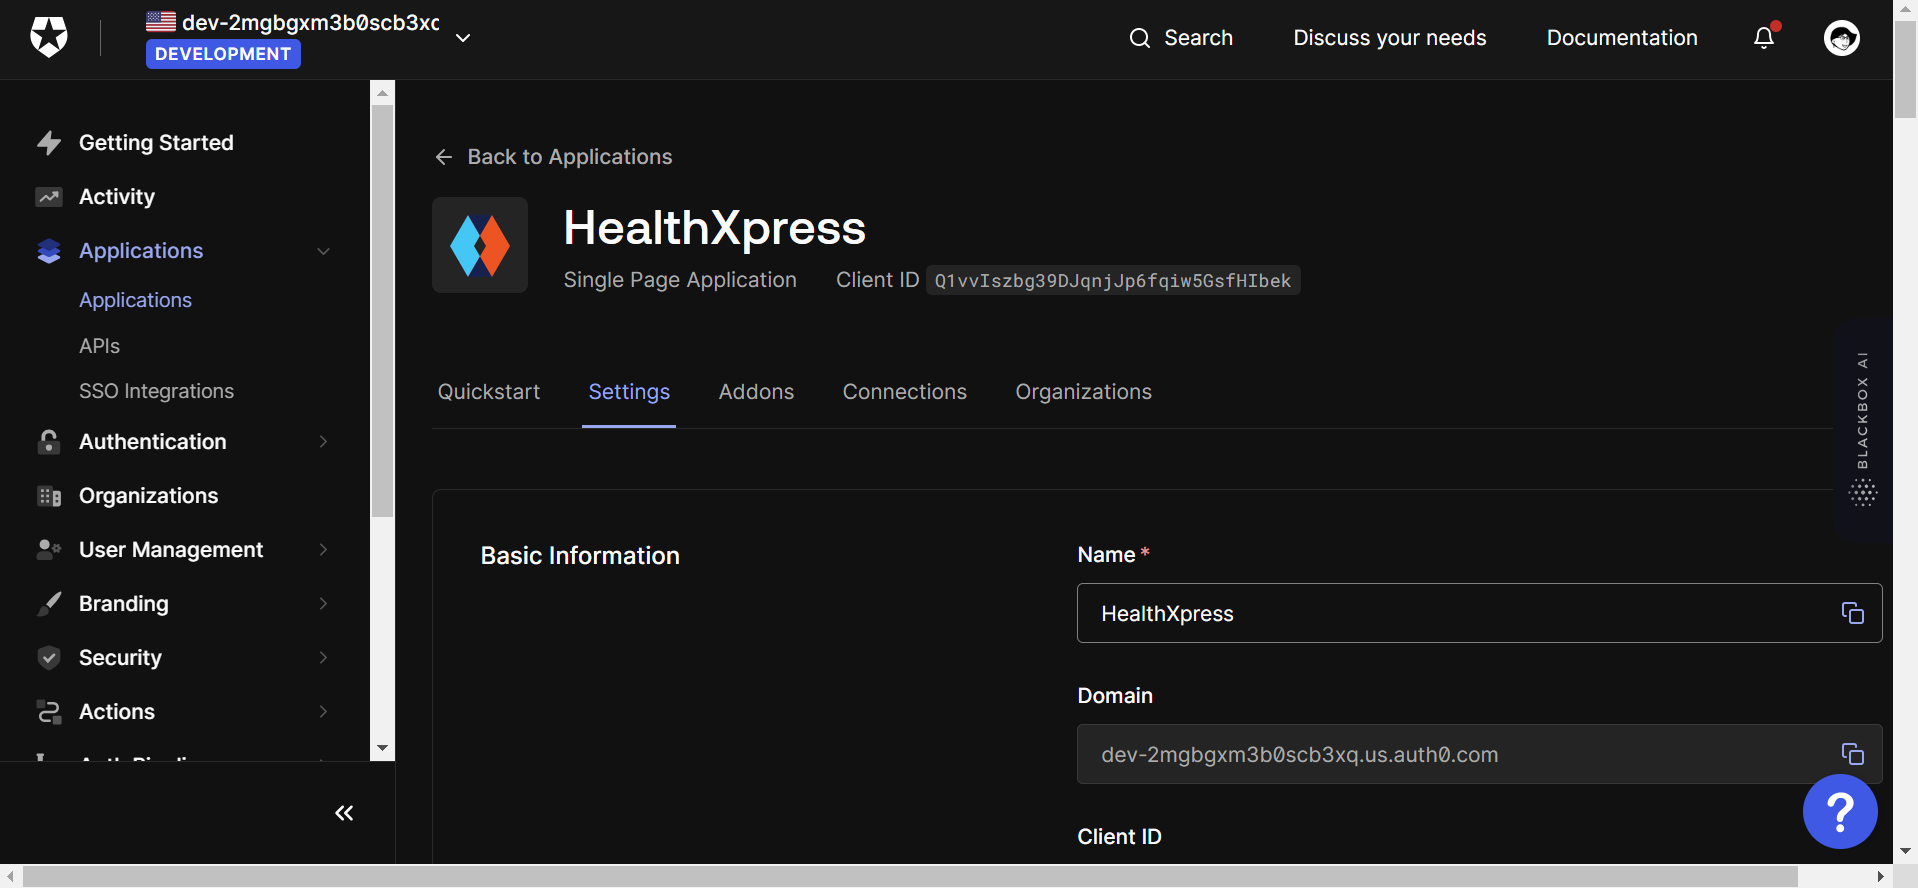Open the tenant switcher dropdown
This screenshot has height=888, width=1918.
[x=463, y=38]
